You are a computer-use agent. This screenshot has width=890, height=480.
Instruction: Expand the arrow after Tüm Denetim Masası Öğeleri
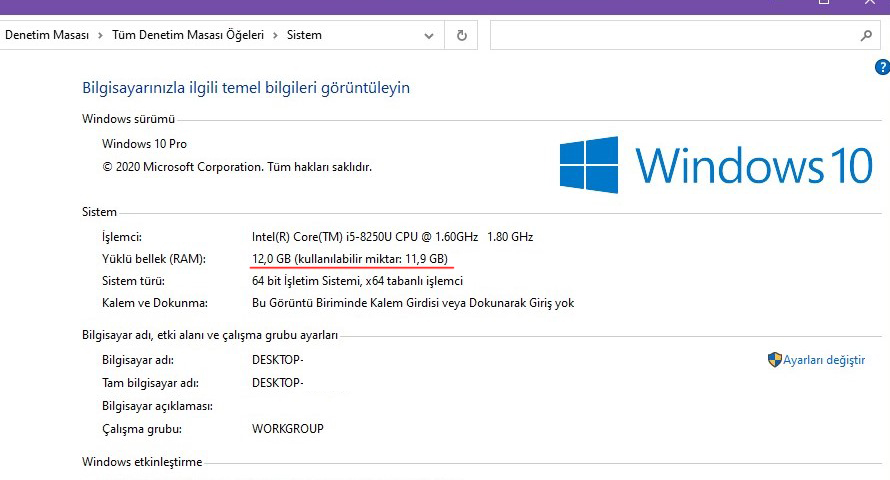274,35
